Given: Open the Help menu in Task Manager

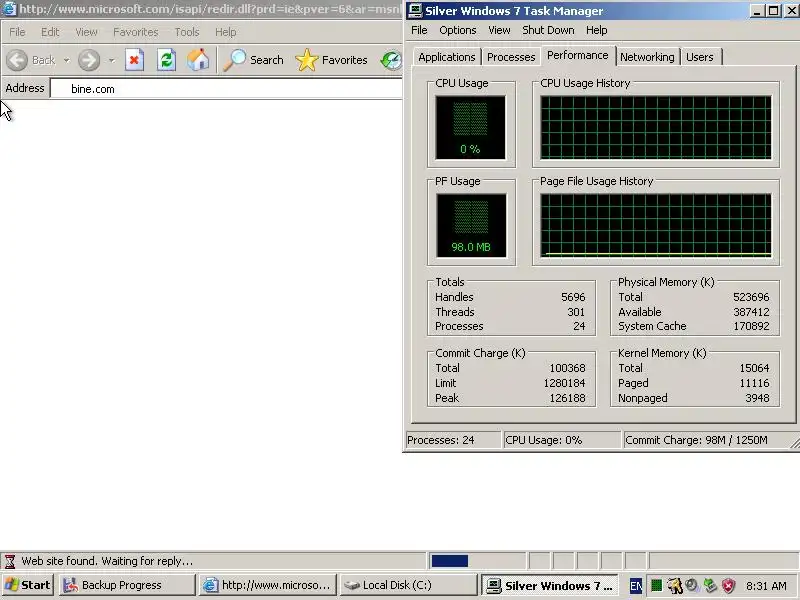Looking at the screenshot, I should [x=596, y=30].
